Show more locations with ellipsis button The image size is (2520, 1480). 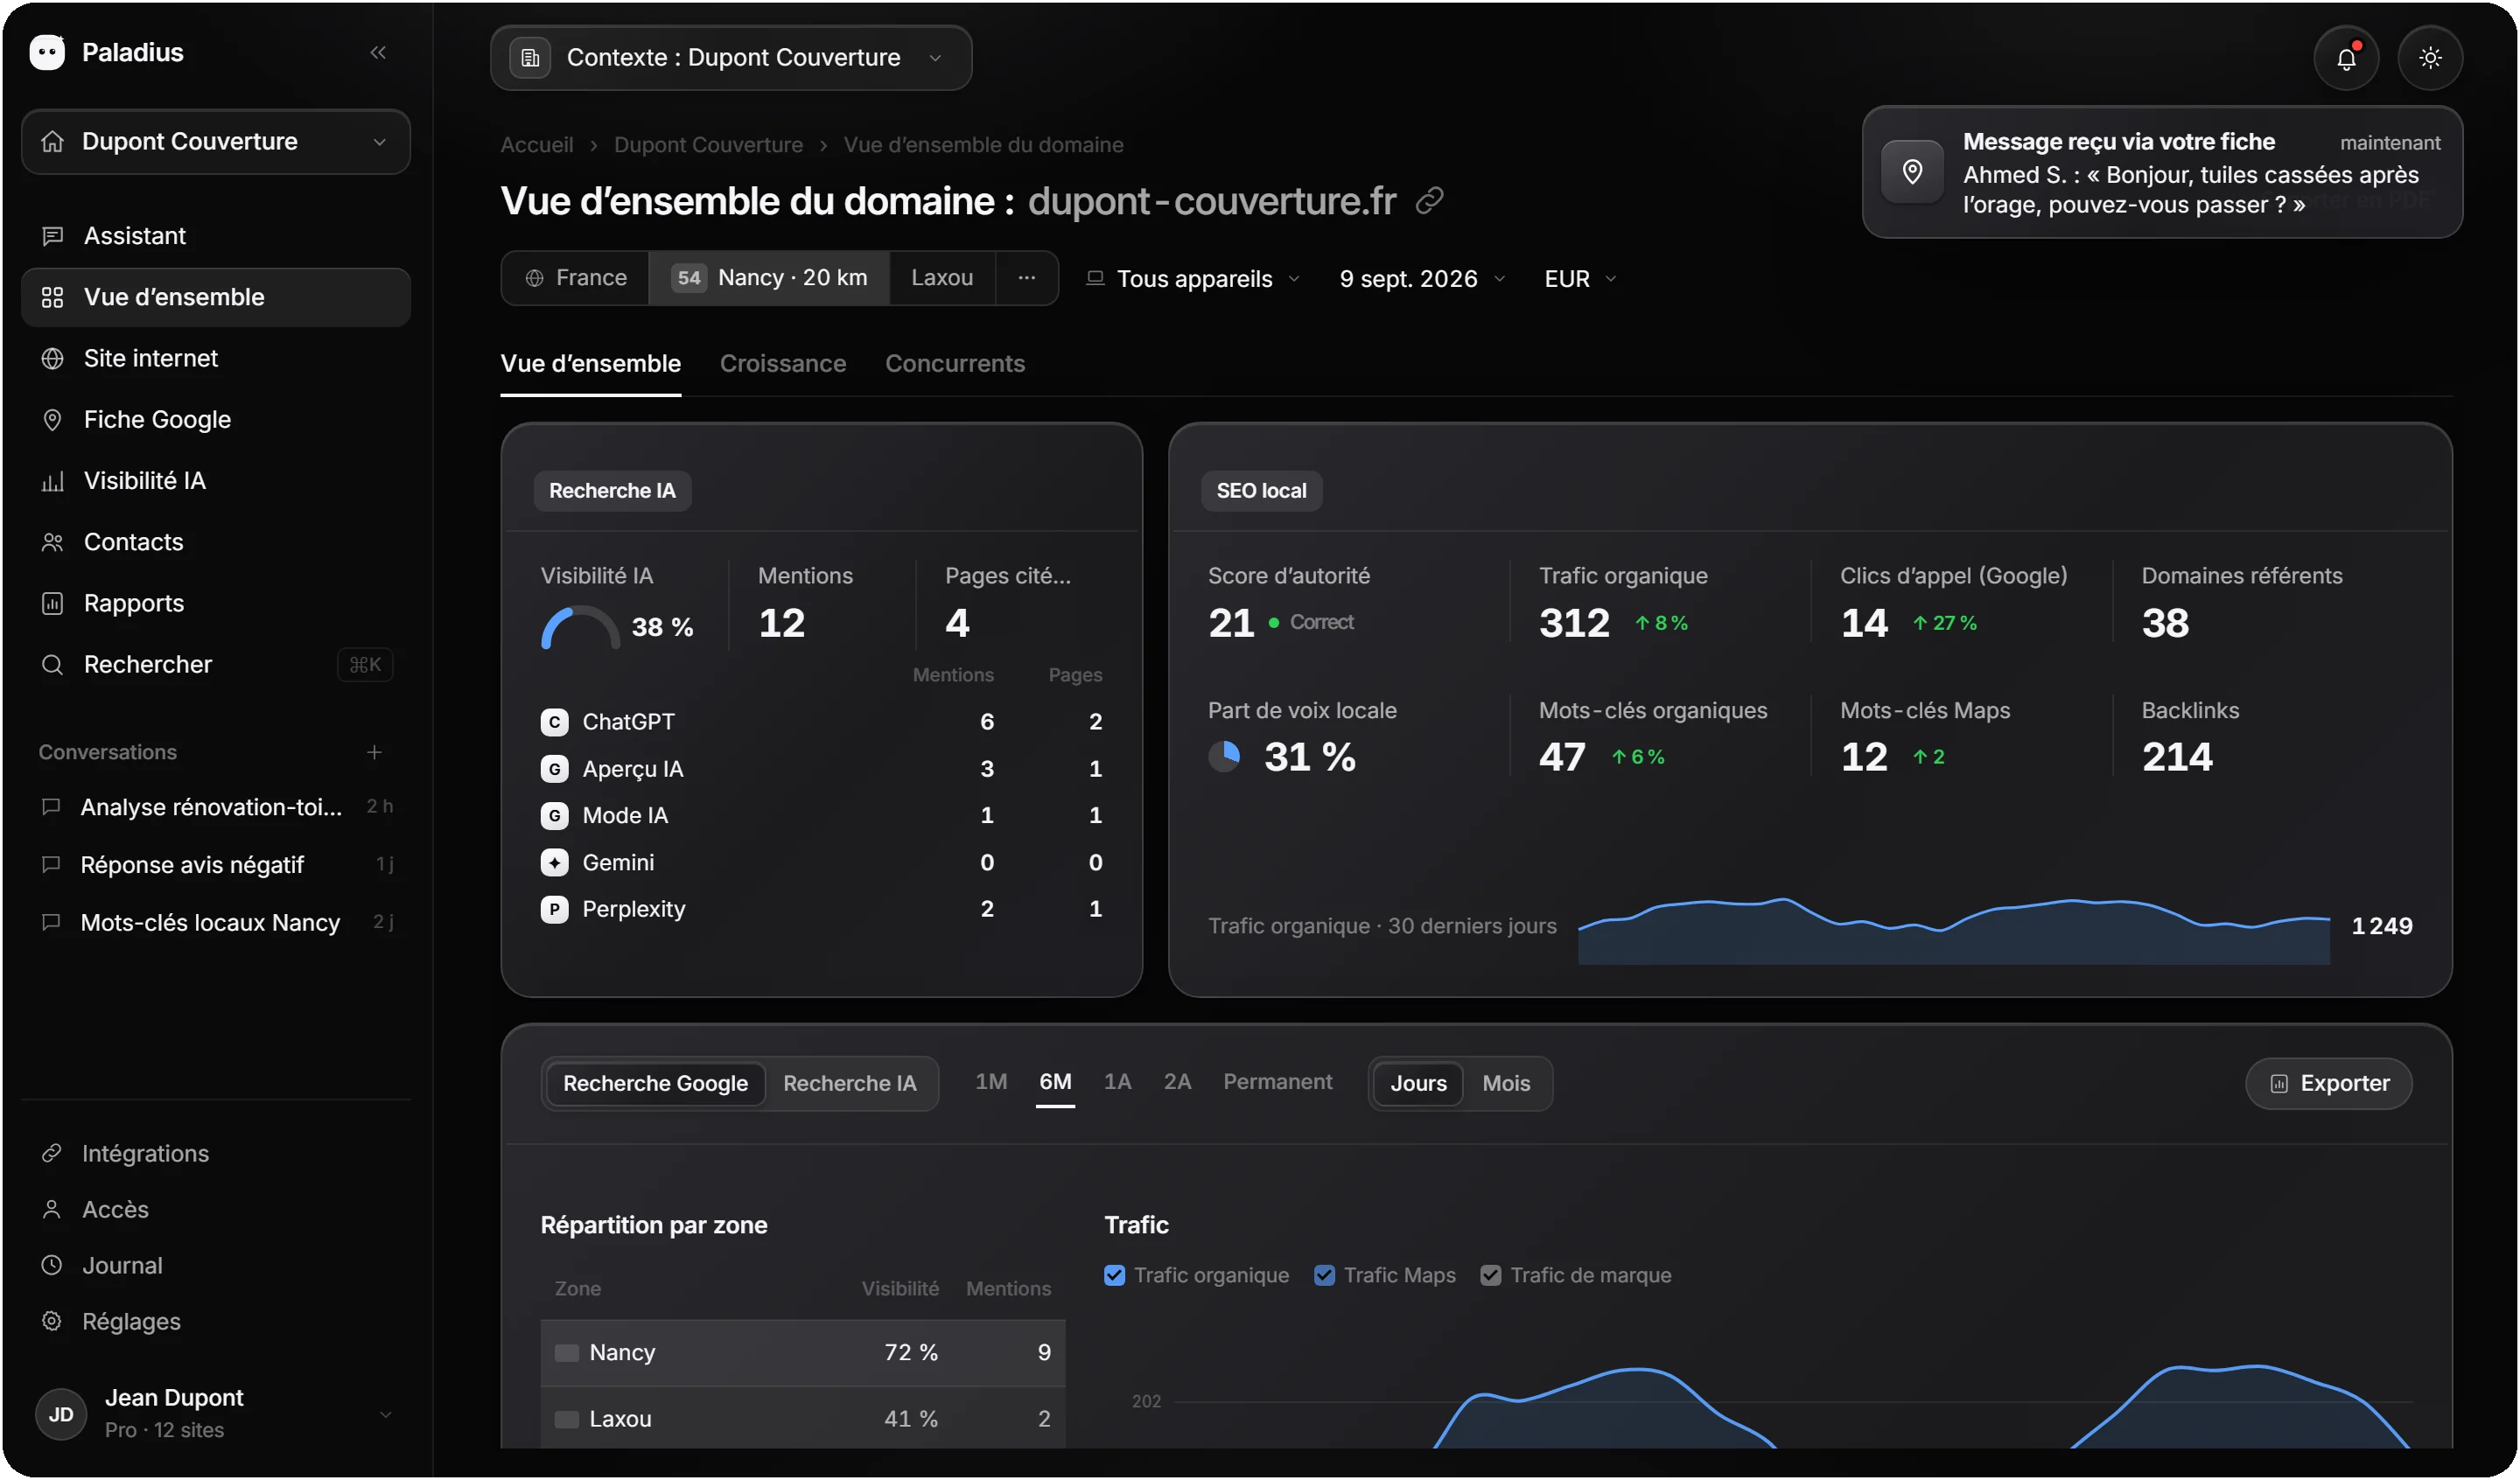(1027, 278)
